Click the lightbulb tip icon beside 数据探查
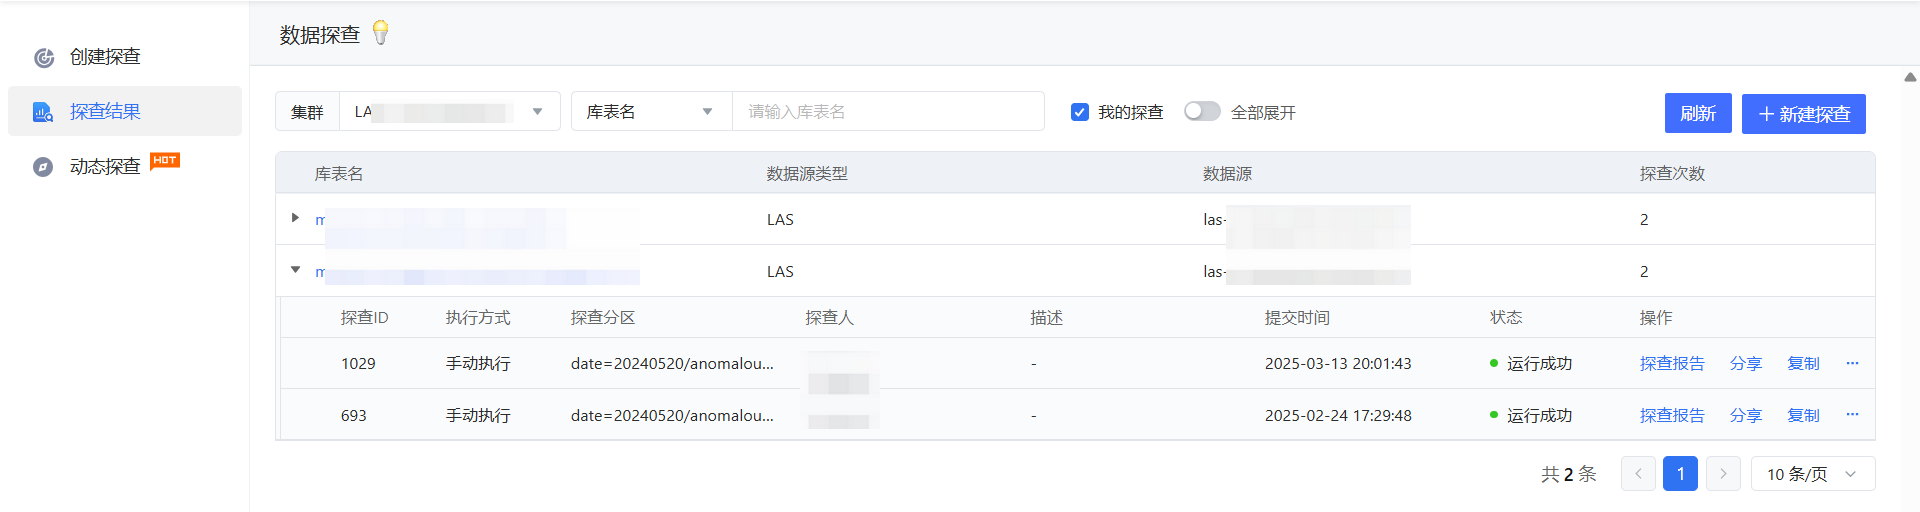This screenshot has width=1920, height=512. 380,33
